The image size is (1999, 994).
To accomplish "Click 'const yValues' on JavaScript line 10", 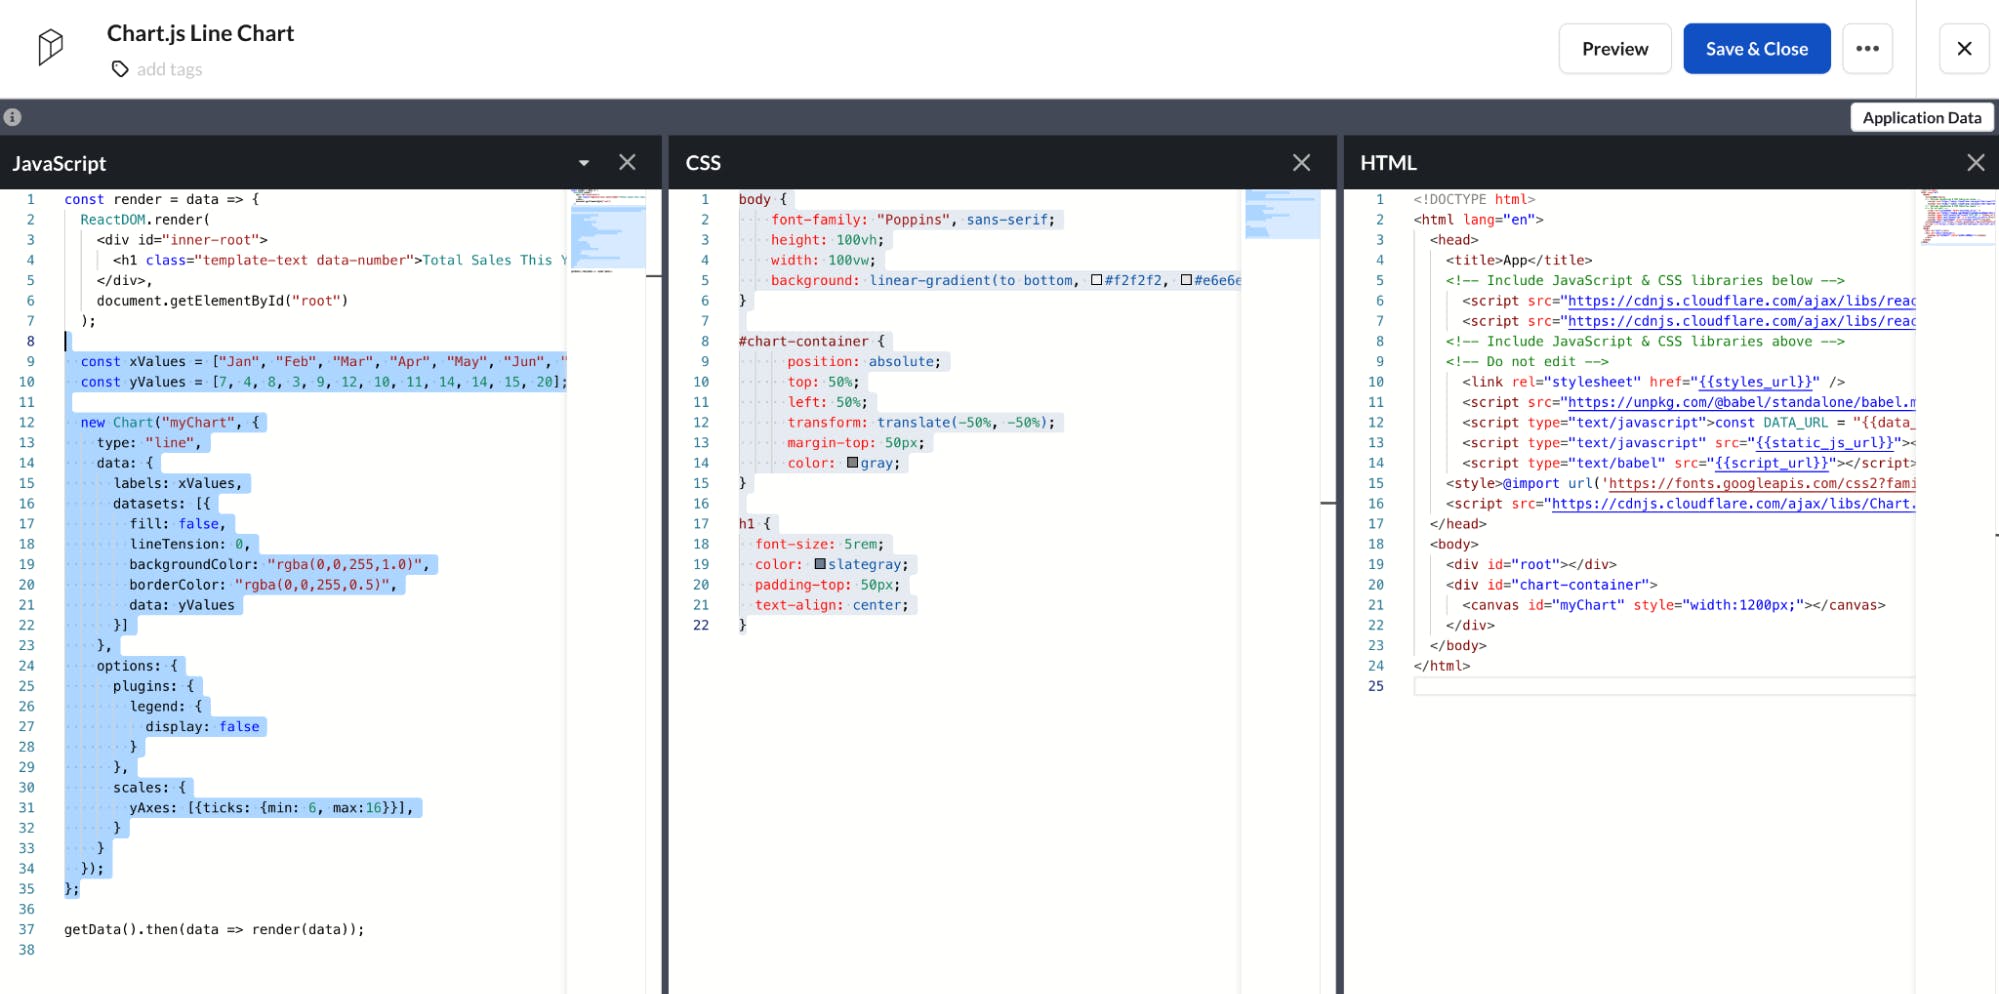I will point(133,382).
